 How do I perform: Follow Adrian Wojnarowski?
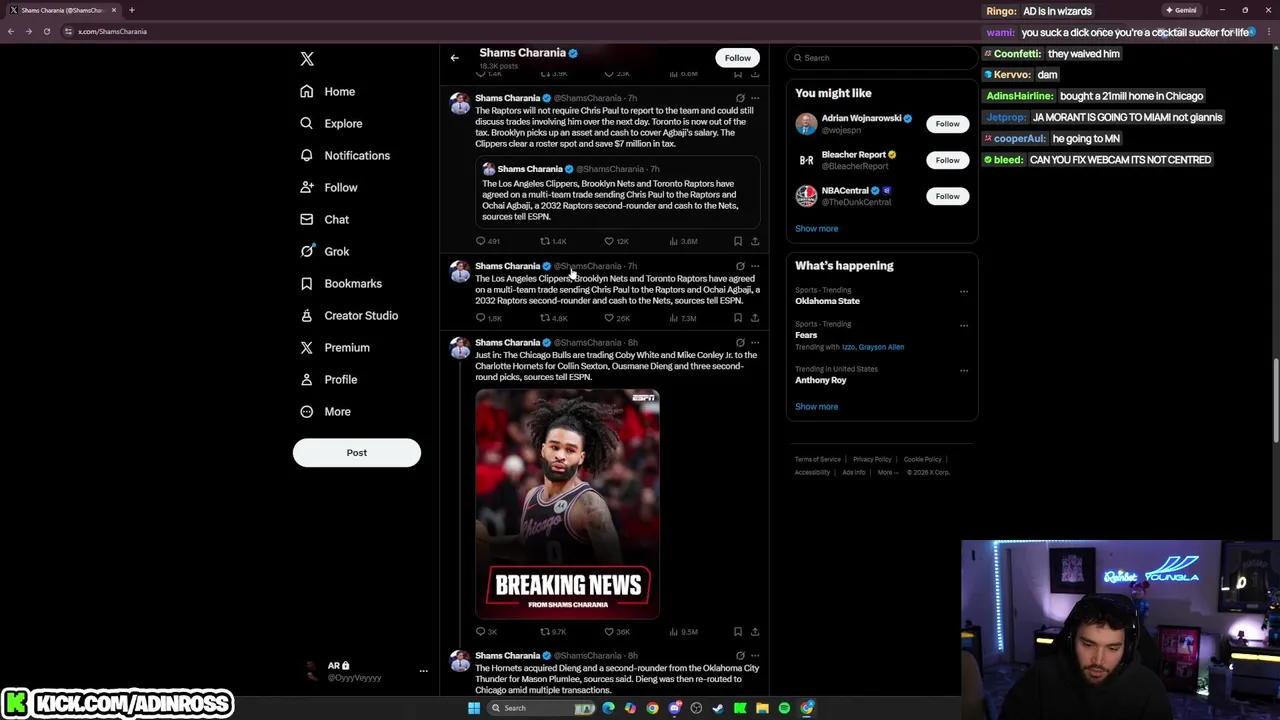tap(947, 124)
